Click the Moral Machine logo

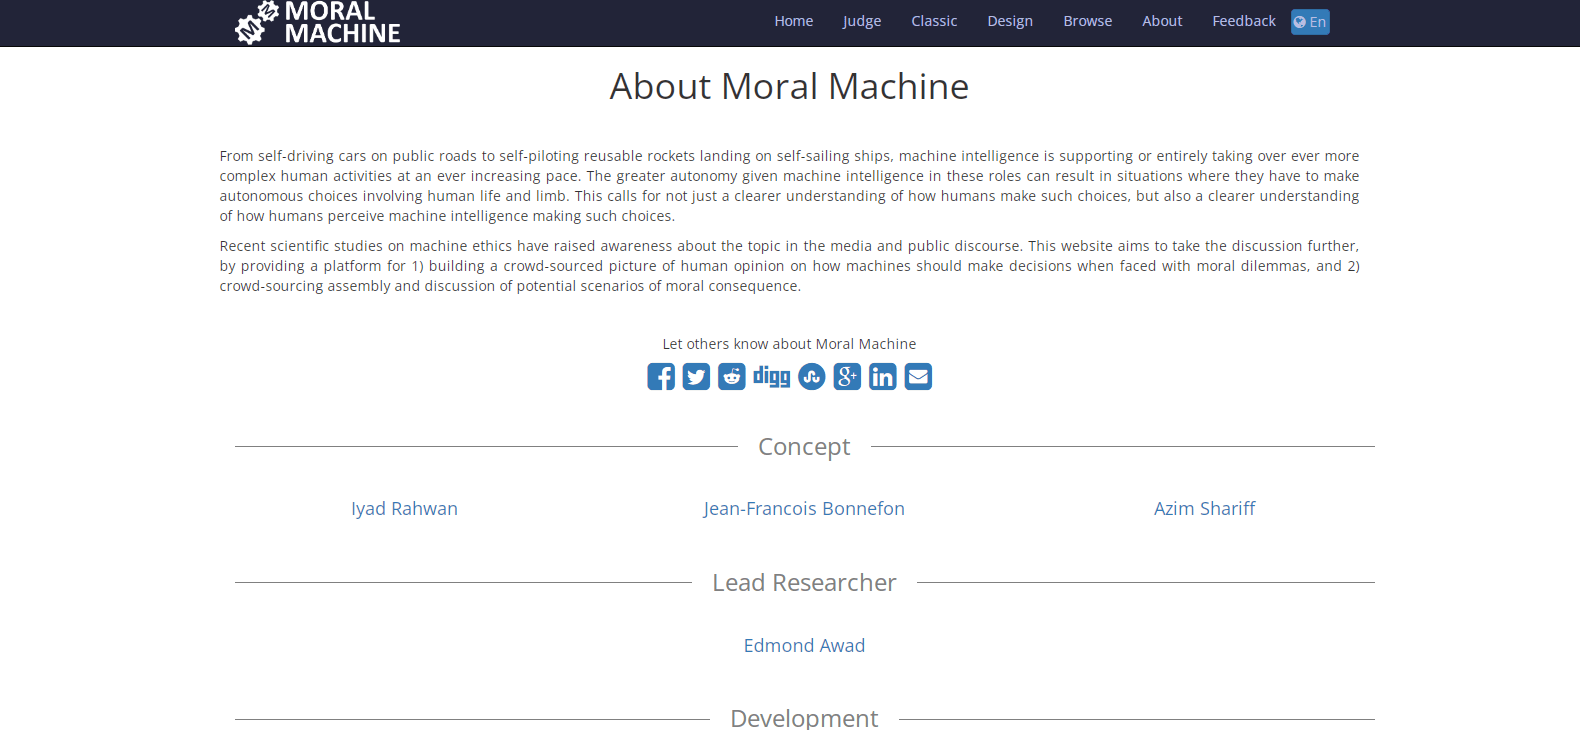[x=318, y=23]
